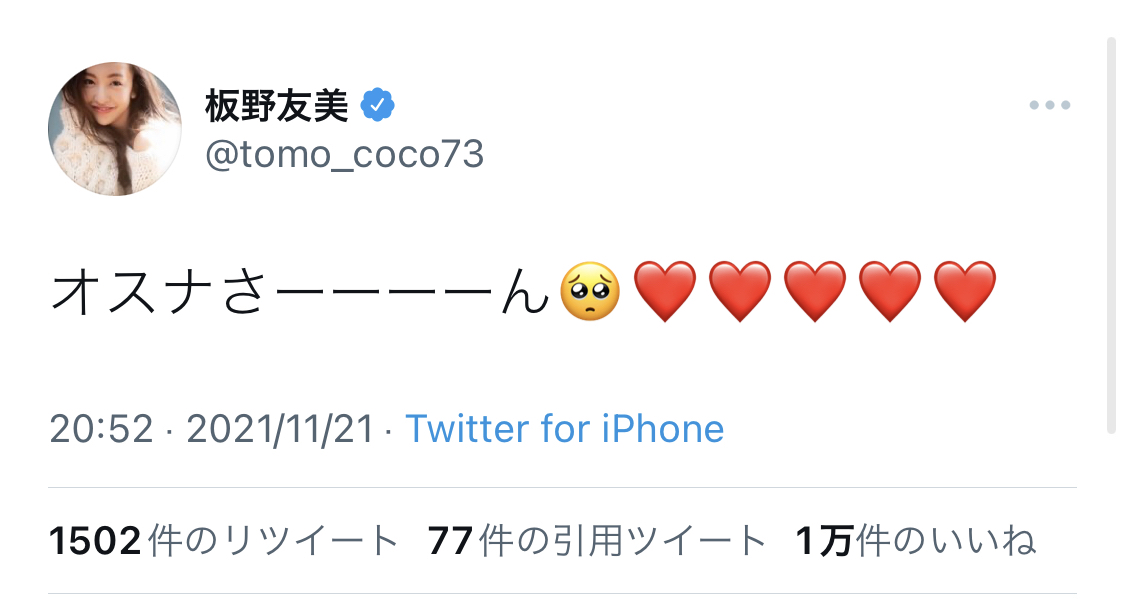Viewport: 1125px width, 599px height.
Task: Click the second red heart emoji
Action: pos(740,291)
